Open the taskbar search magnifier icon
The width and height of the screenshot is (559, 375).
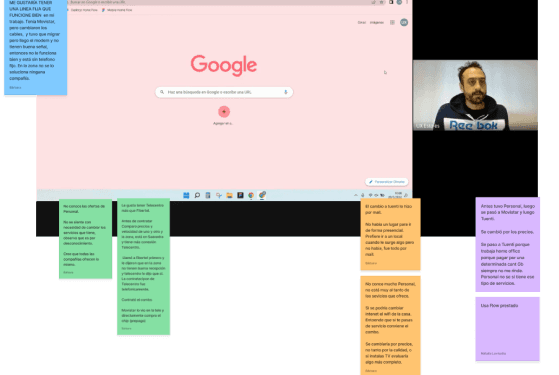pyautogui.click(x=197, y=195)
